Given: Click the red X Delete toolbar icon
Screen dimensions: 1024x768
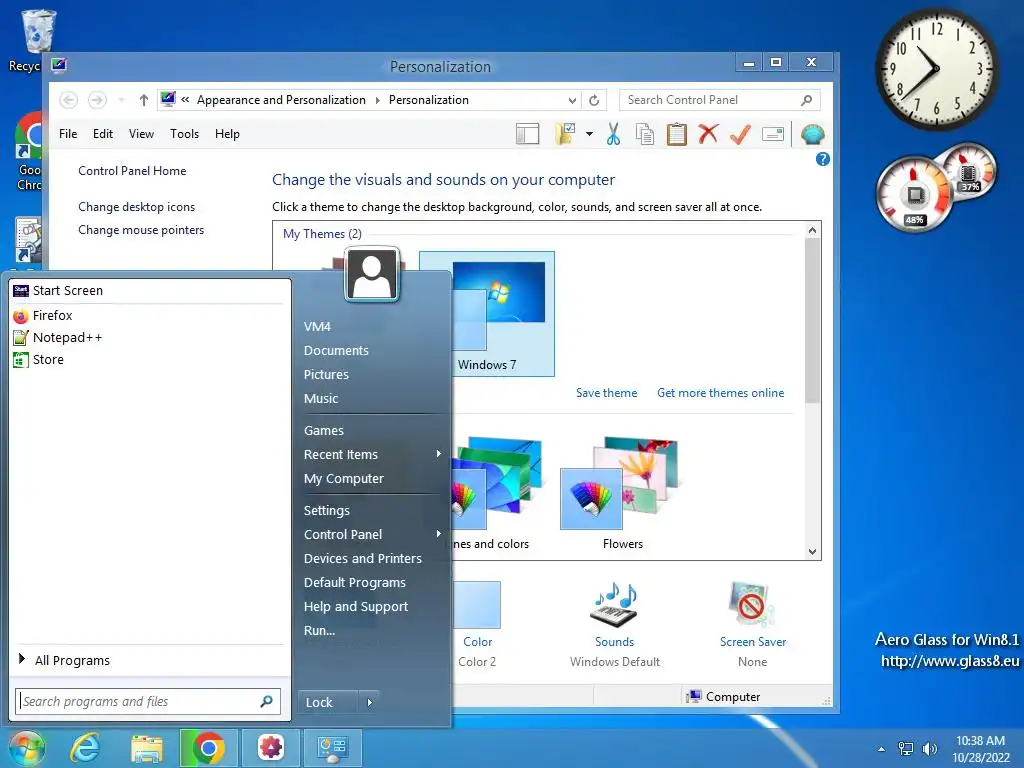Looking at the screenshot, I should 708,134.
